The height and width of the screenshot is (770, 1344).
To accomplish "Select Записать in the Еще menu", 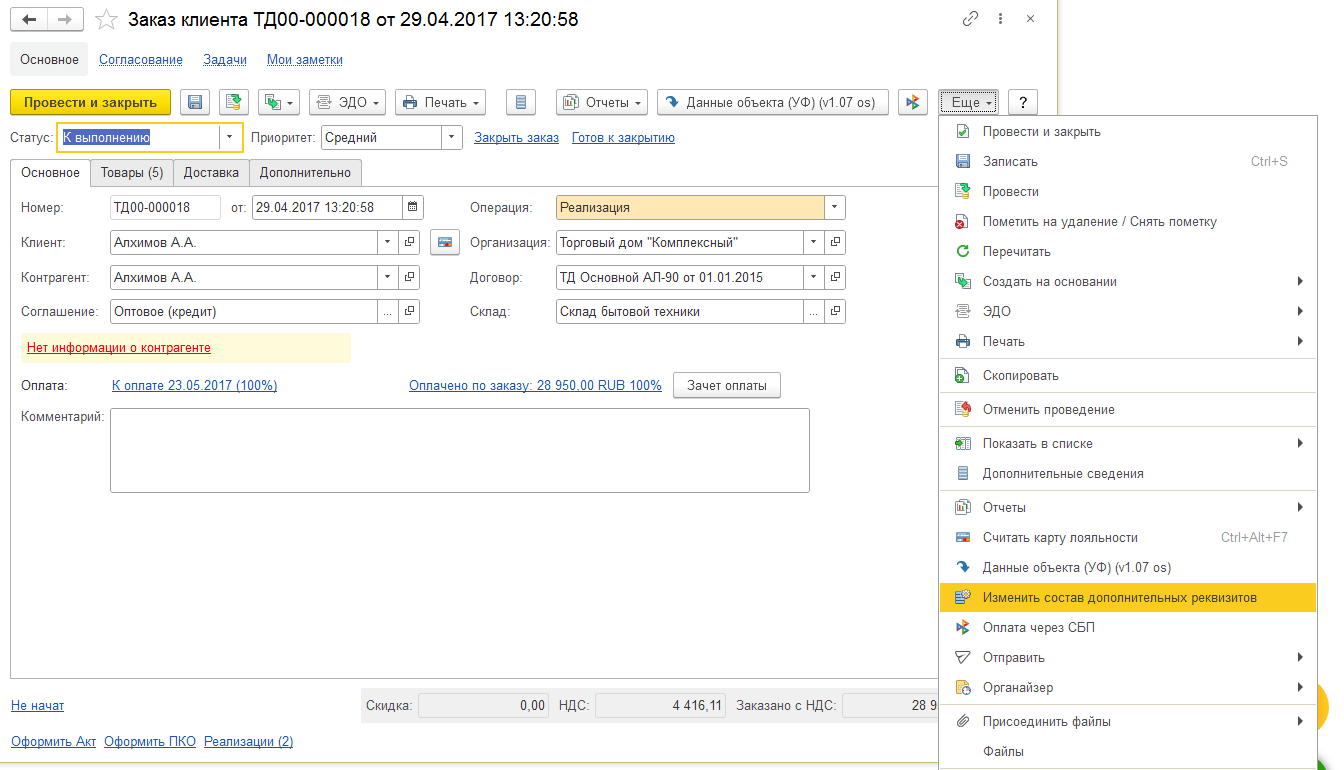I will 1128,161.
